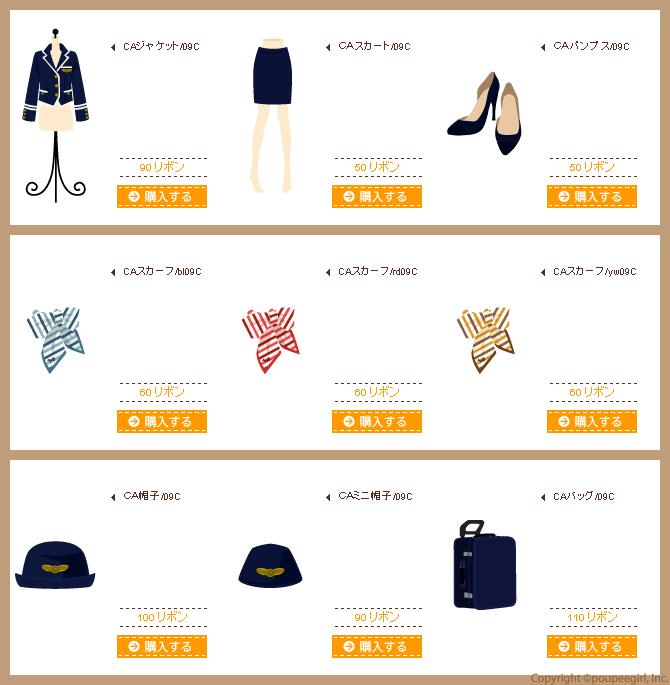Select the CA brimmed hat icon
The height and width of the screenshot is (685, 670).
click(55, 565)
